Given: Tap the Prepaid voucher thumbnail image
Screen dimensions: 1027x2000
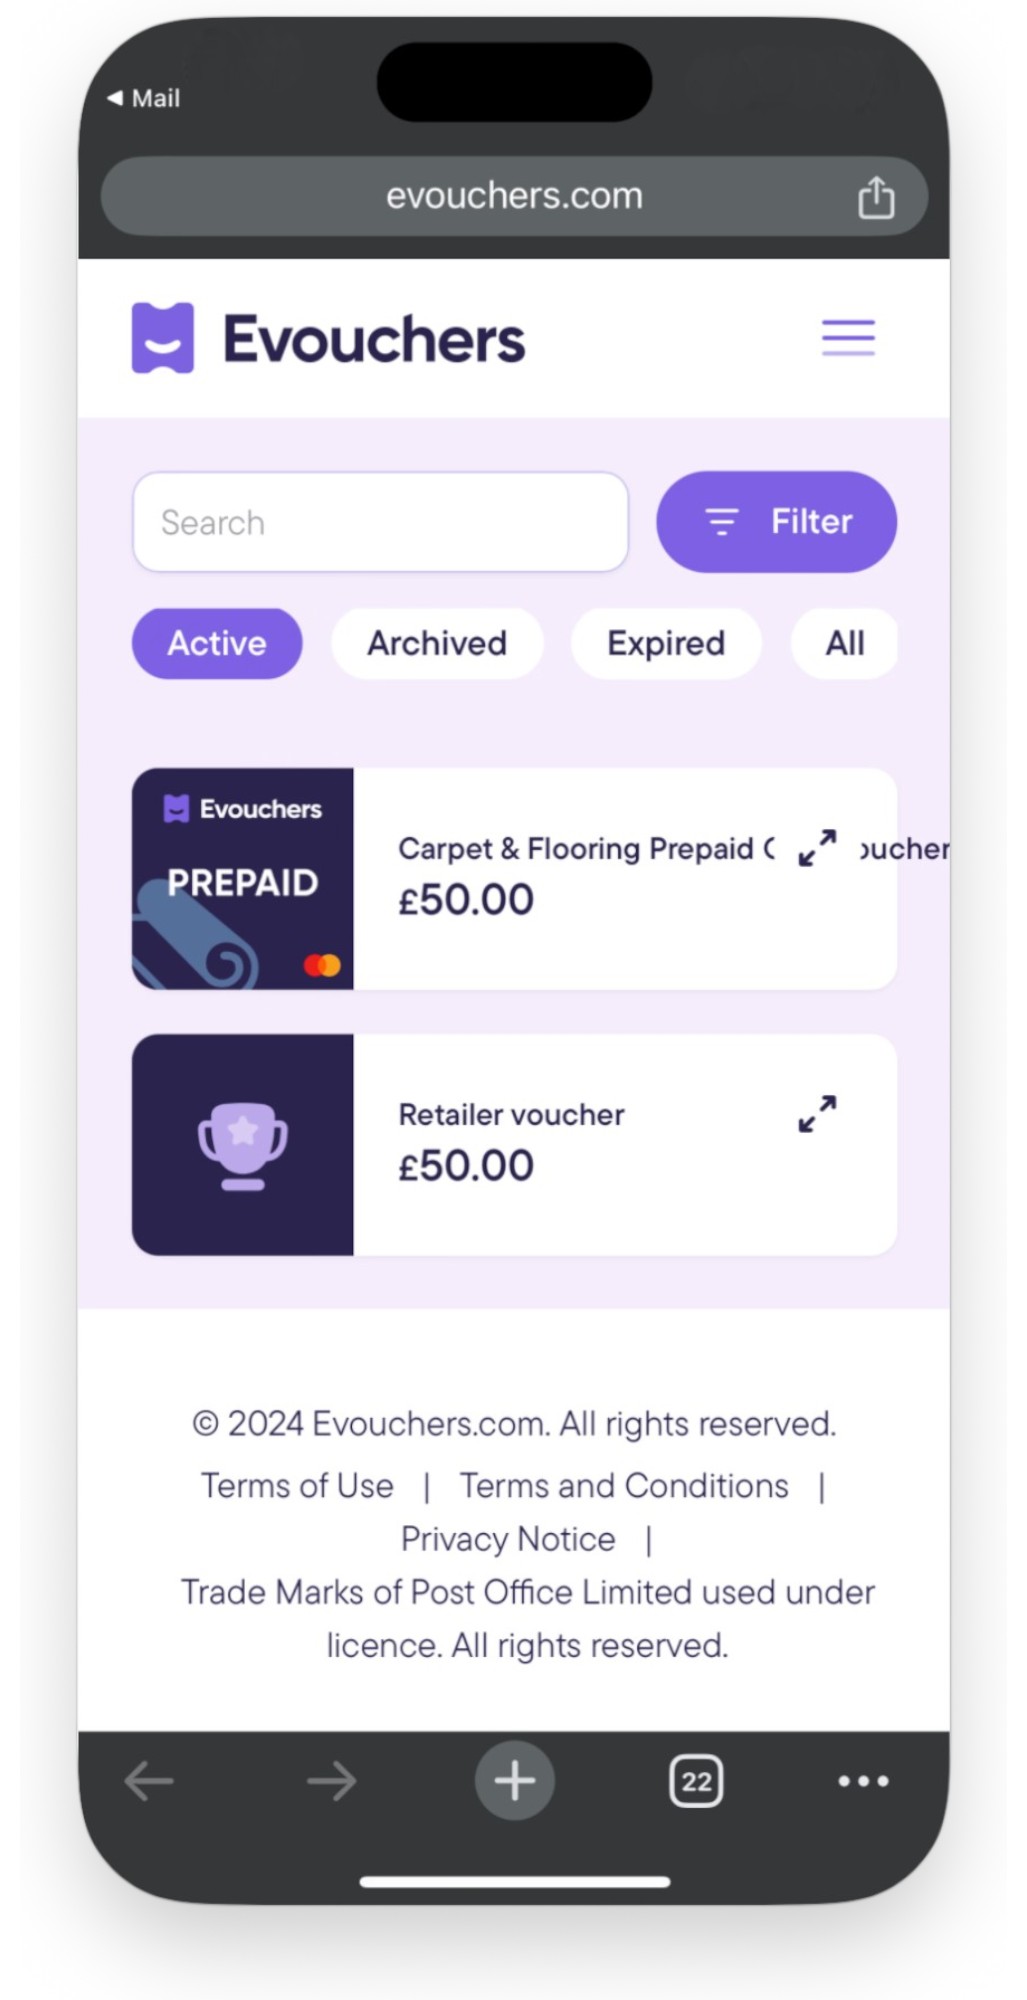Looking at the screenshot, I should pos(243,879).
